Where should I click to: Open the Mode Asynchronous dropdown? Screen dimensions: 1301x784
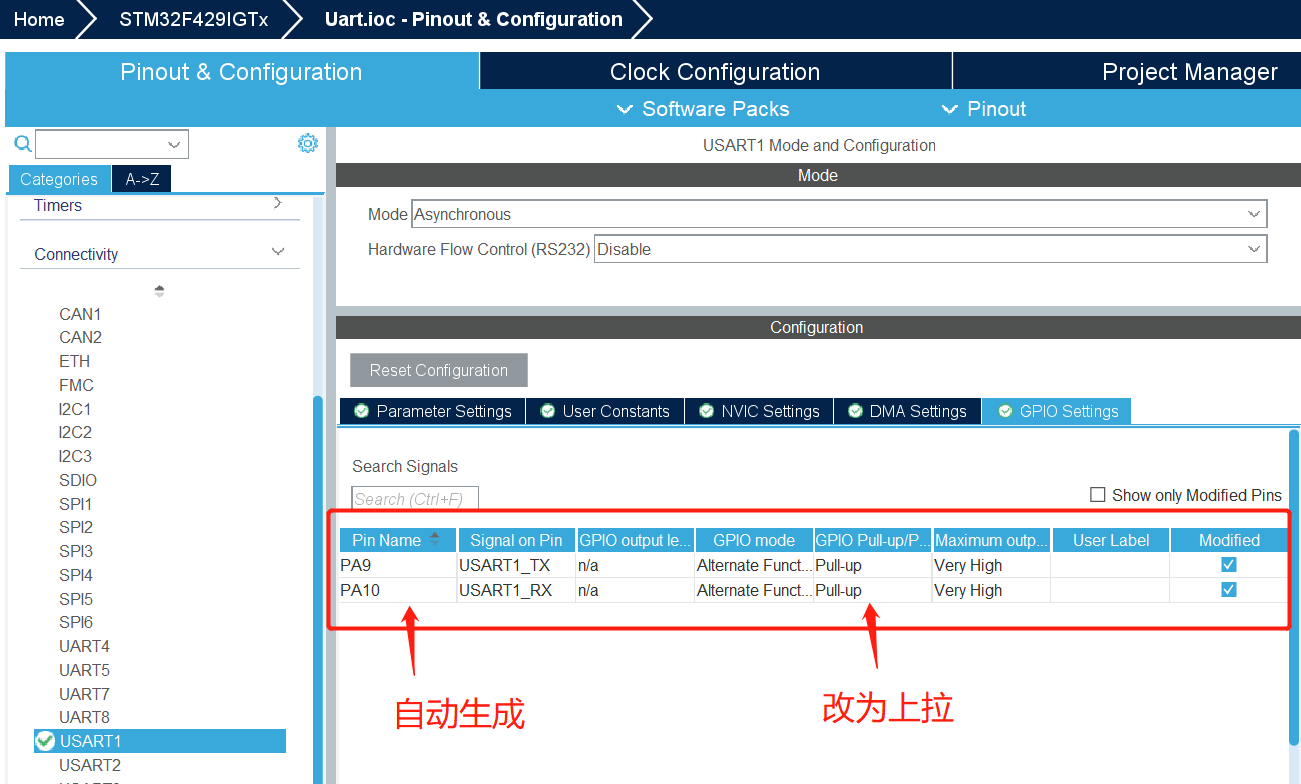pos(839,214)
